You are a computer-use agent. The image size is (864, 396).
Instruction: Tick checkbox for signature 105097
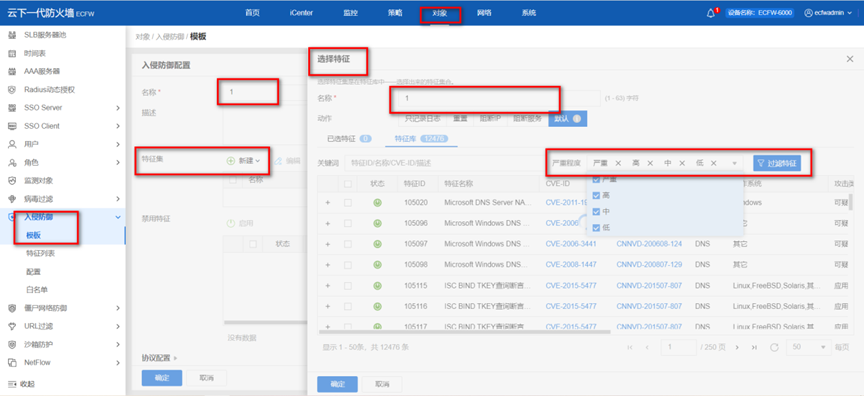(x=348, y=243)
